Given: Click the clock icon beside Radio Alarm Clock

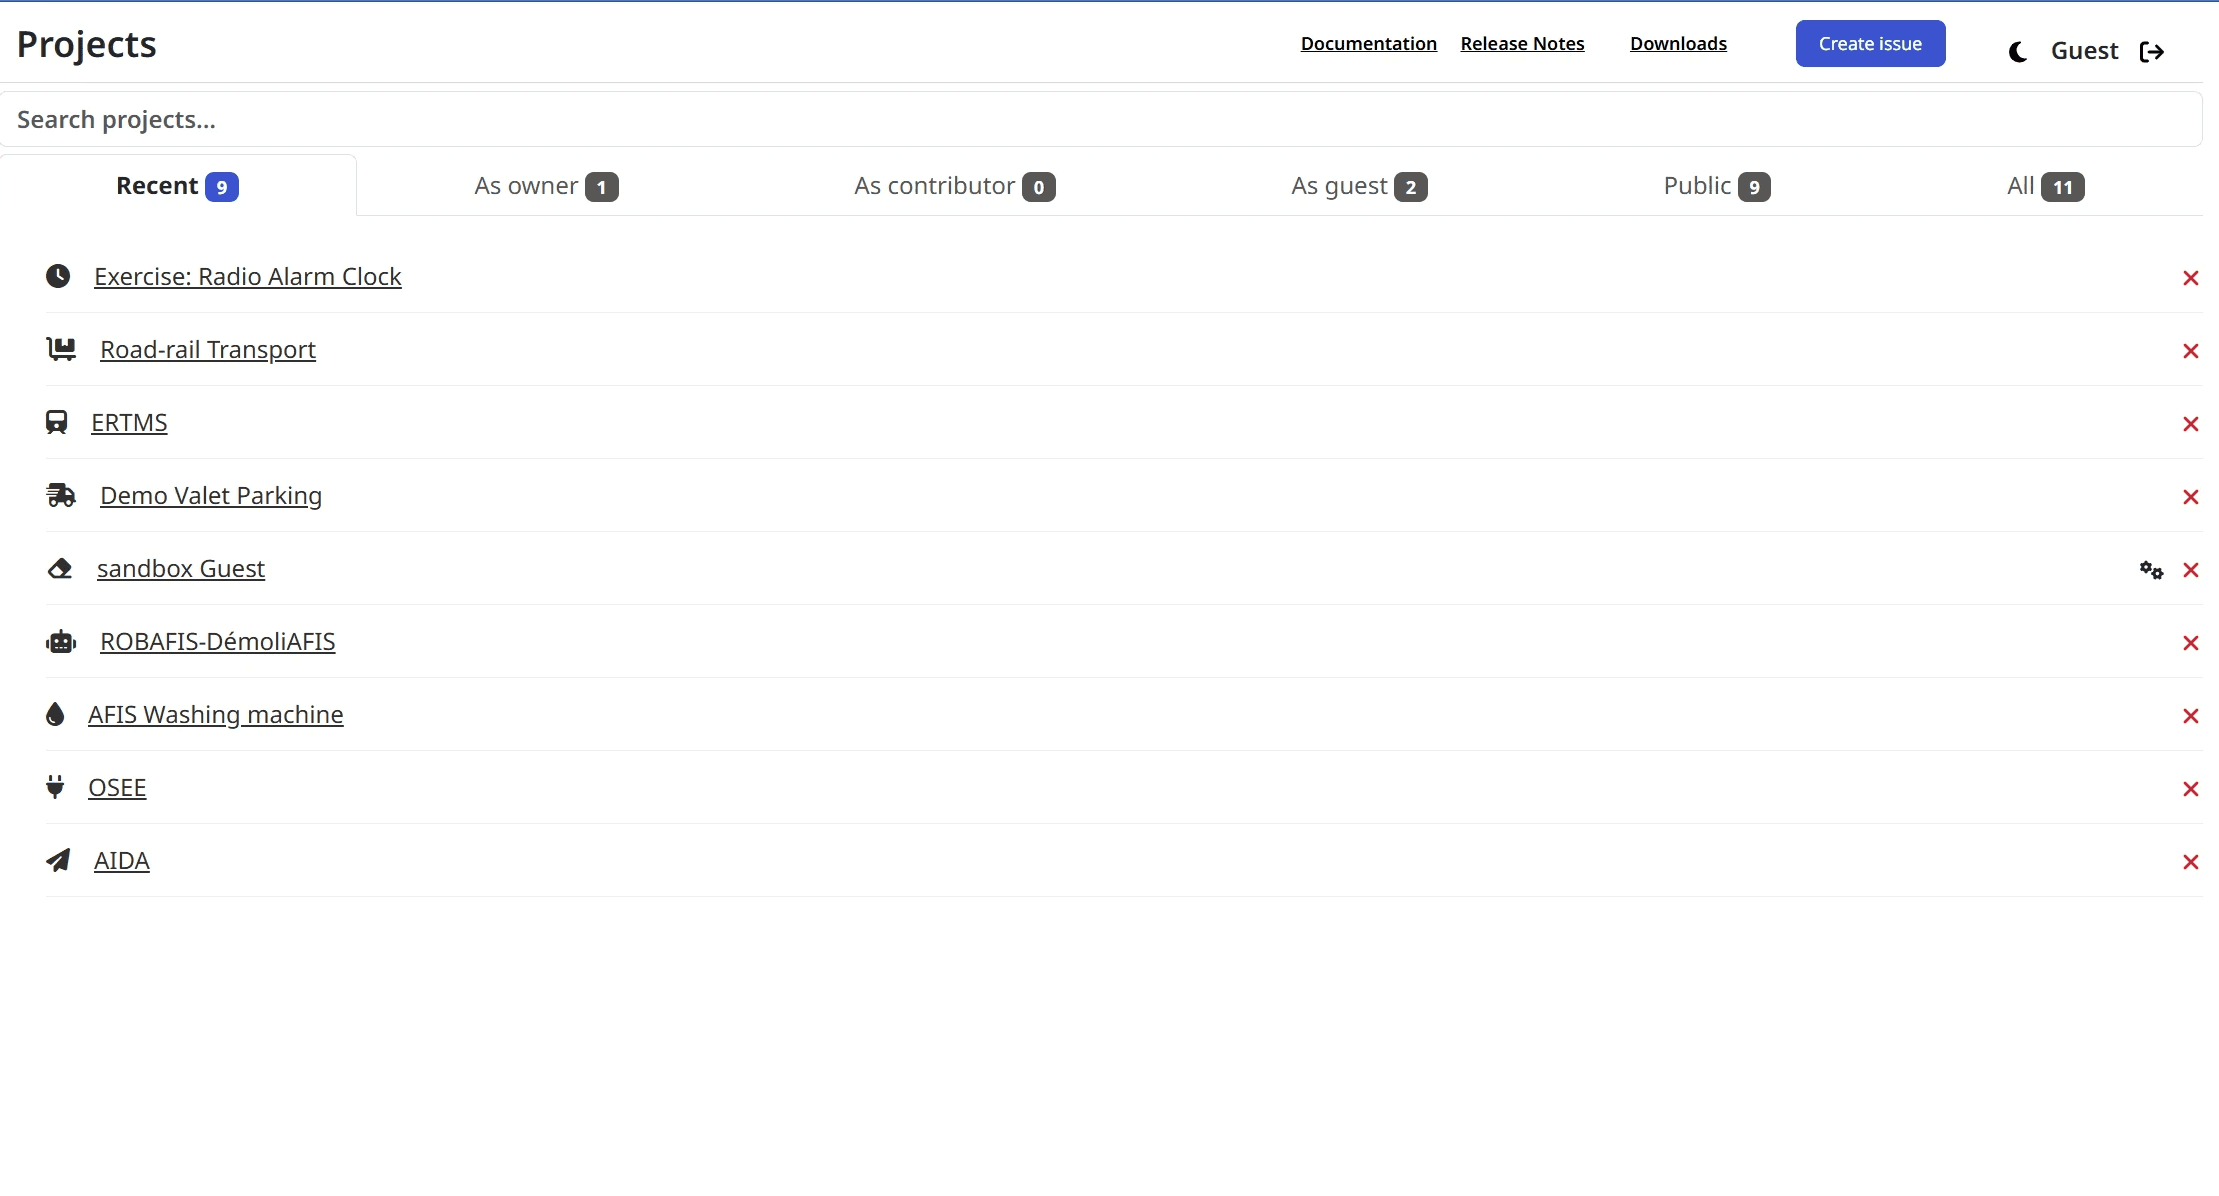Looking at the screenshot, I should (58, 276).
